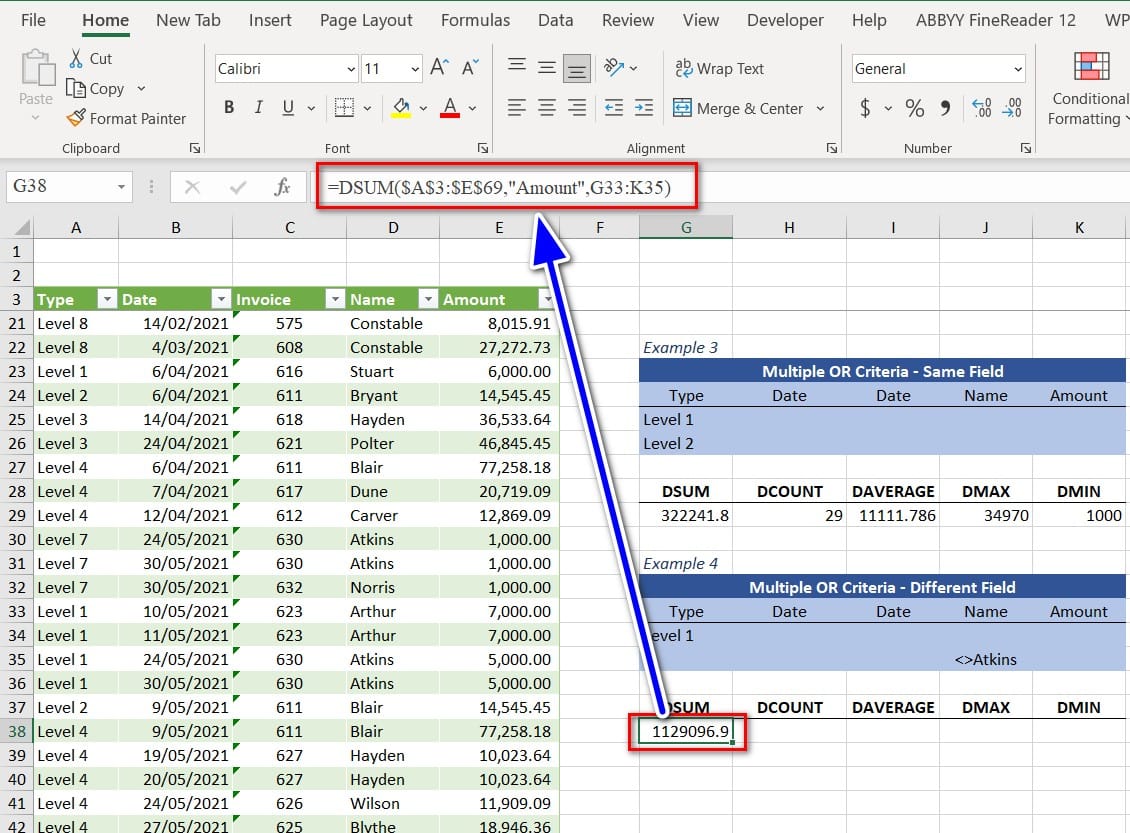This screenshot has height=833, width=1130.
Task: Click the Cut scissors icon
Action: click(x=76, y=59)
